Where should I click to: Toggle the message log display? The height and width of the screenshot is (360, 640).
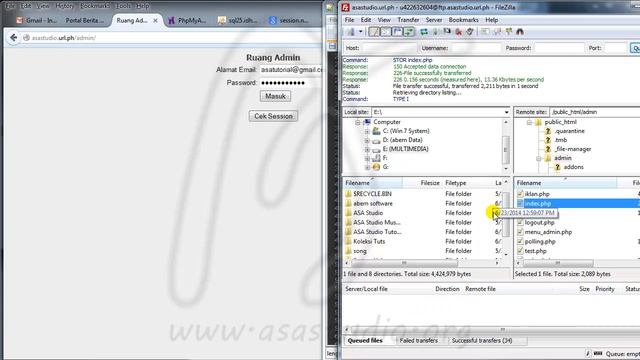click(x=374, y=32)
